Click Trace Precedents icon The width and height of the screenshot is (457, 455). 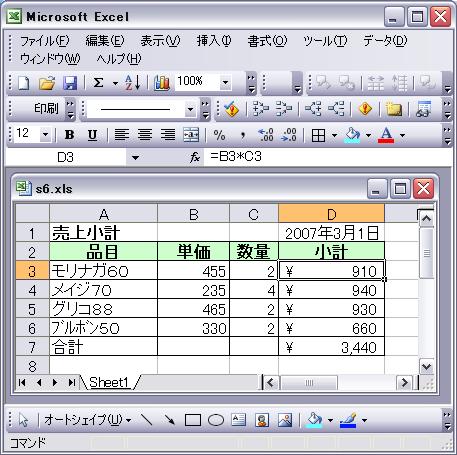click(261, 109)
